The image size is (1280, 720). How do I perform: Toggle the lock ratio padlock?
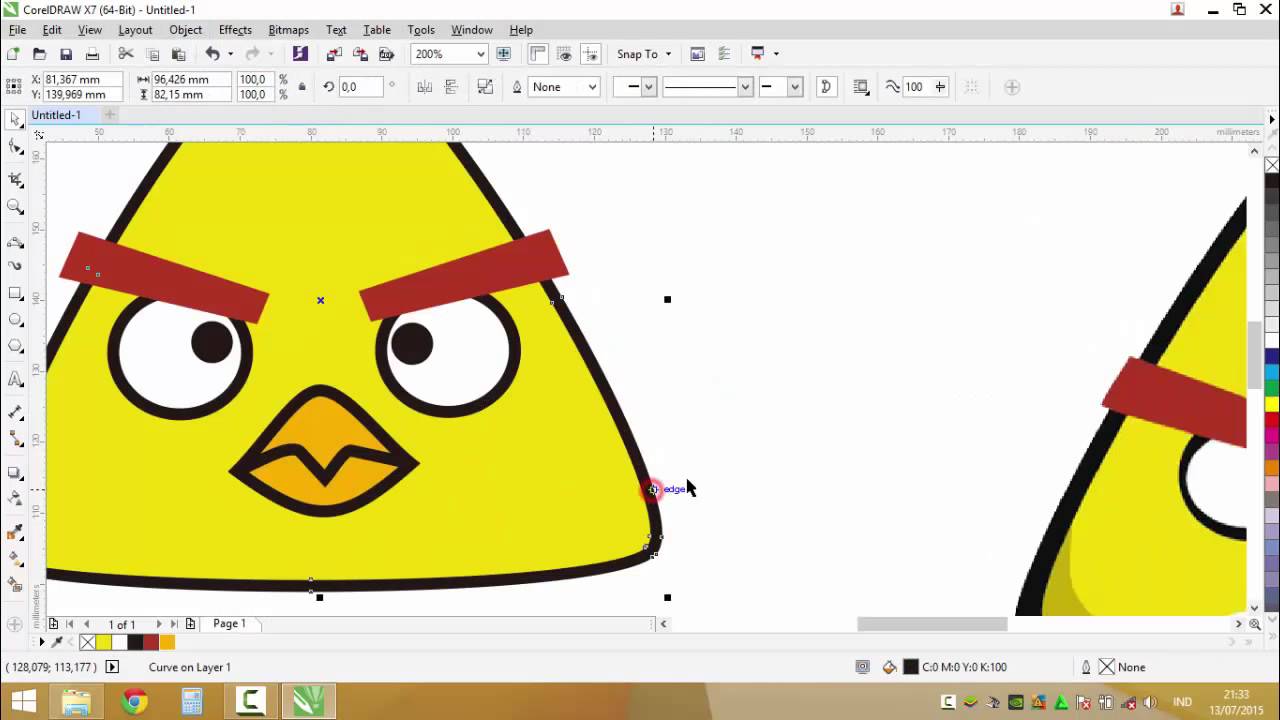pyautogui.click(x=302, y=87)
